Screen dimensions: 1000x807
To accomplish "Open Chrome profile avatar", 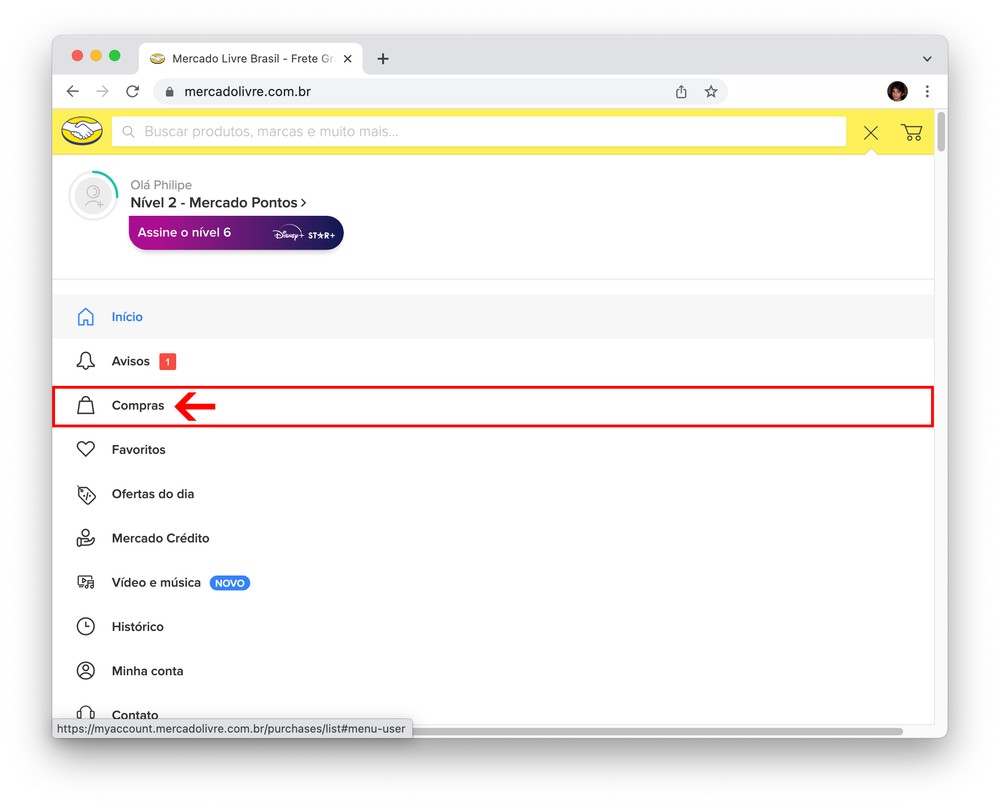I will tap(897, 91).
